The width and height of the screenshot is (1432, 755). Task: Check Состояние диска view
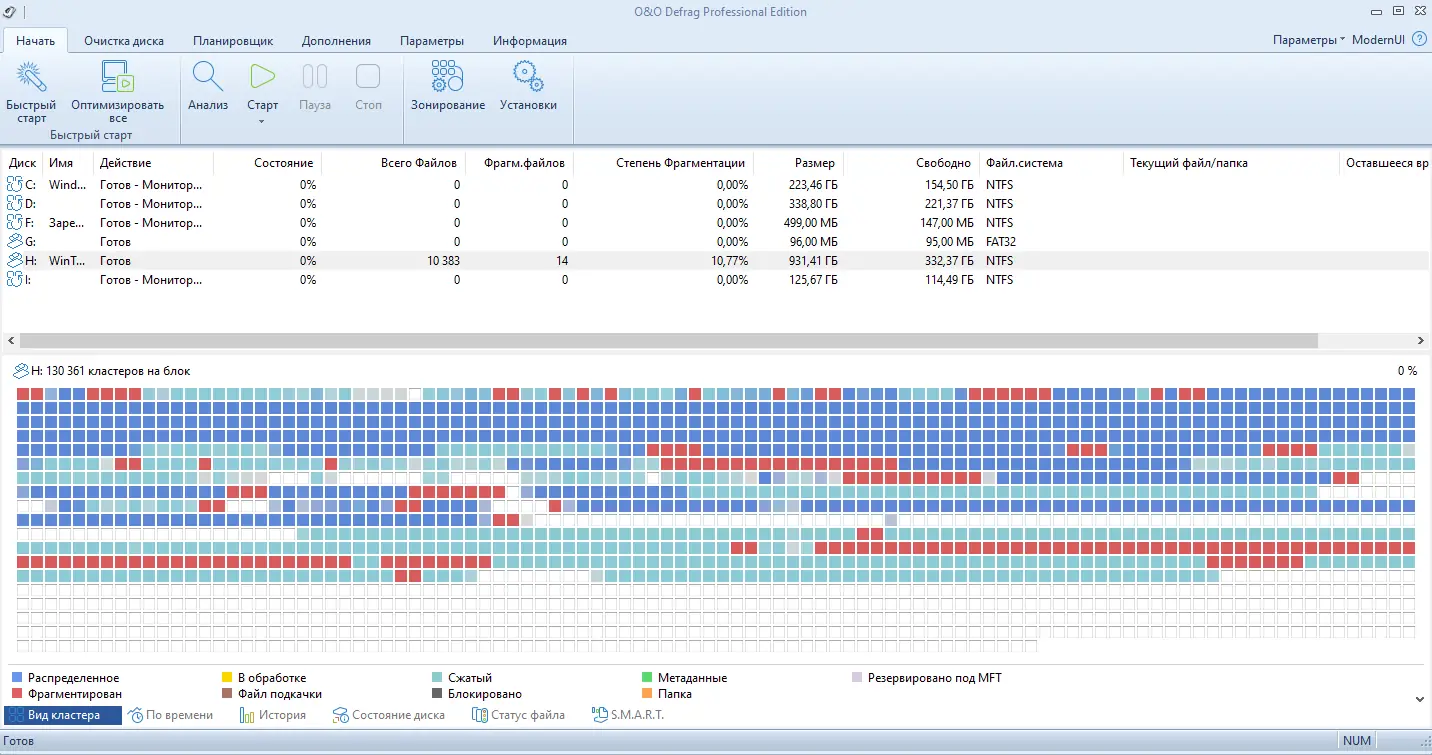coord(388,714)
